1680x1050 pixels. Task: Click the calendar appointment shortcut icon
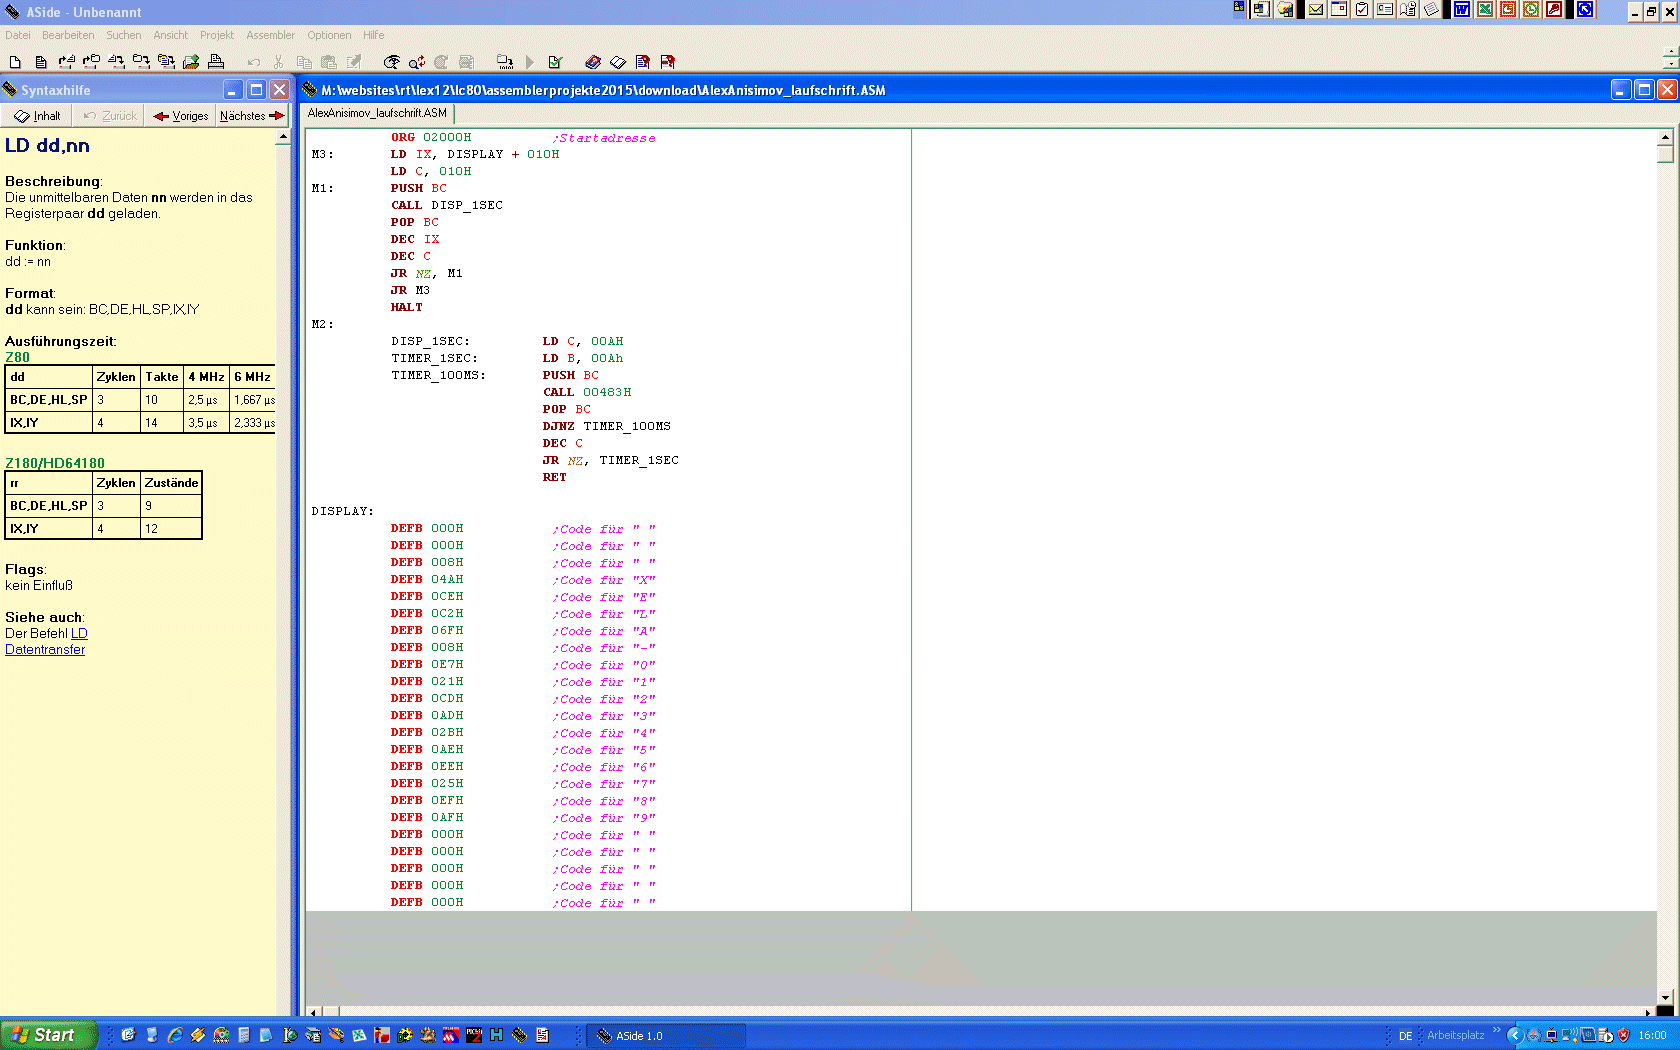(x=1339, y=10)
